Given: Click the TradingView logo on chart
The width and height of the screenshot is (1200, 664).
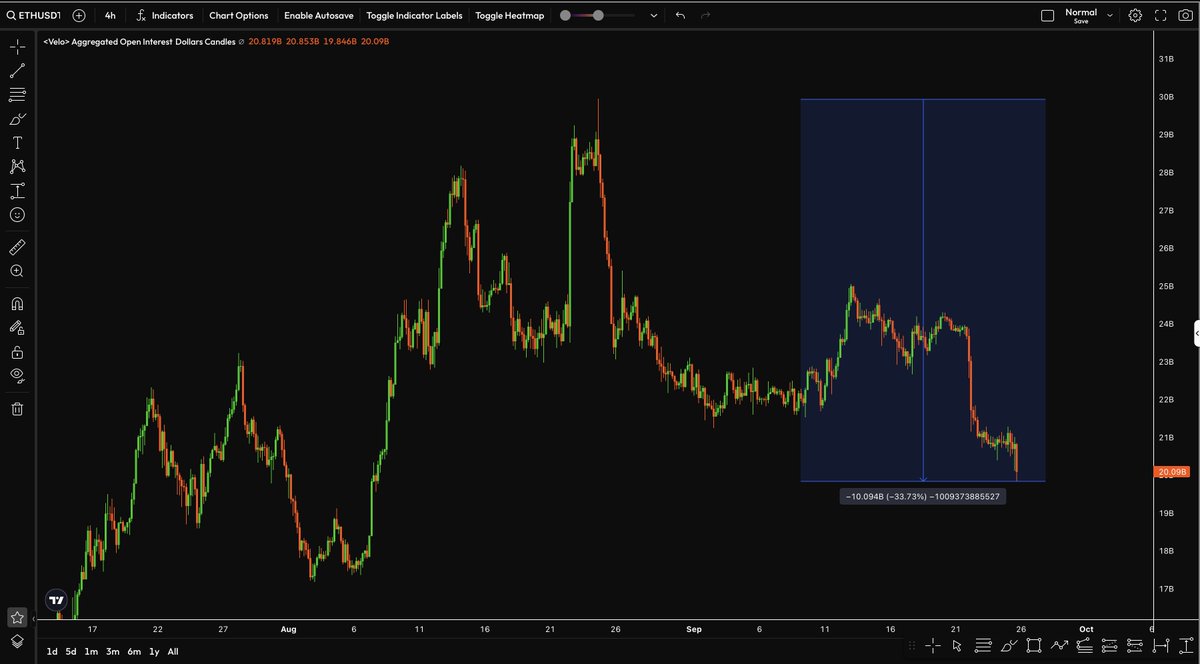Looking at the screenshot, I should pos(56,601).
